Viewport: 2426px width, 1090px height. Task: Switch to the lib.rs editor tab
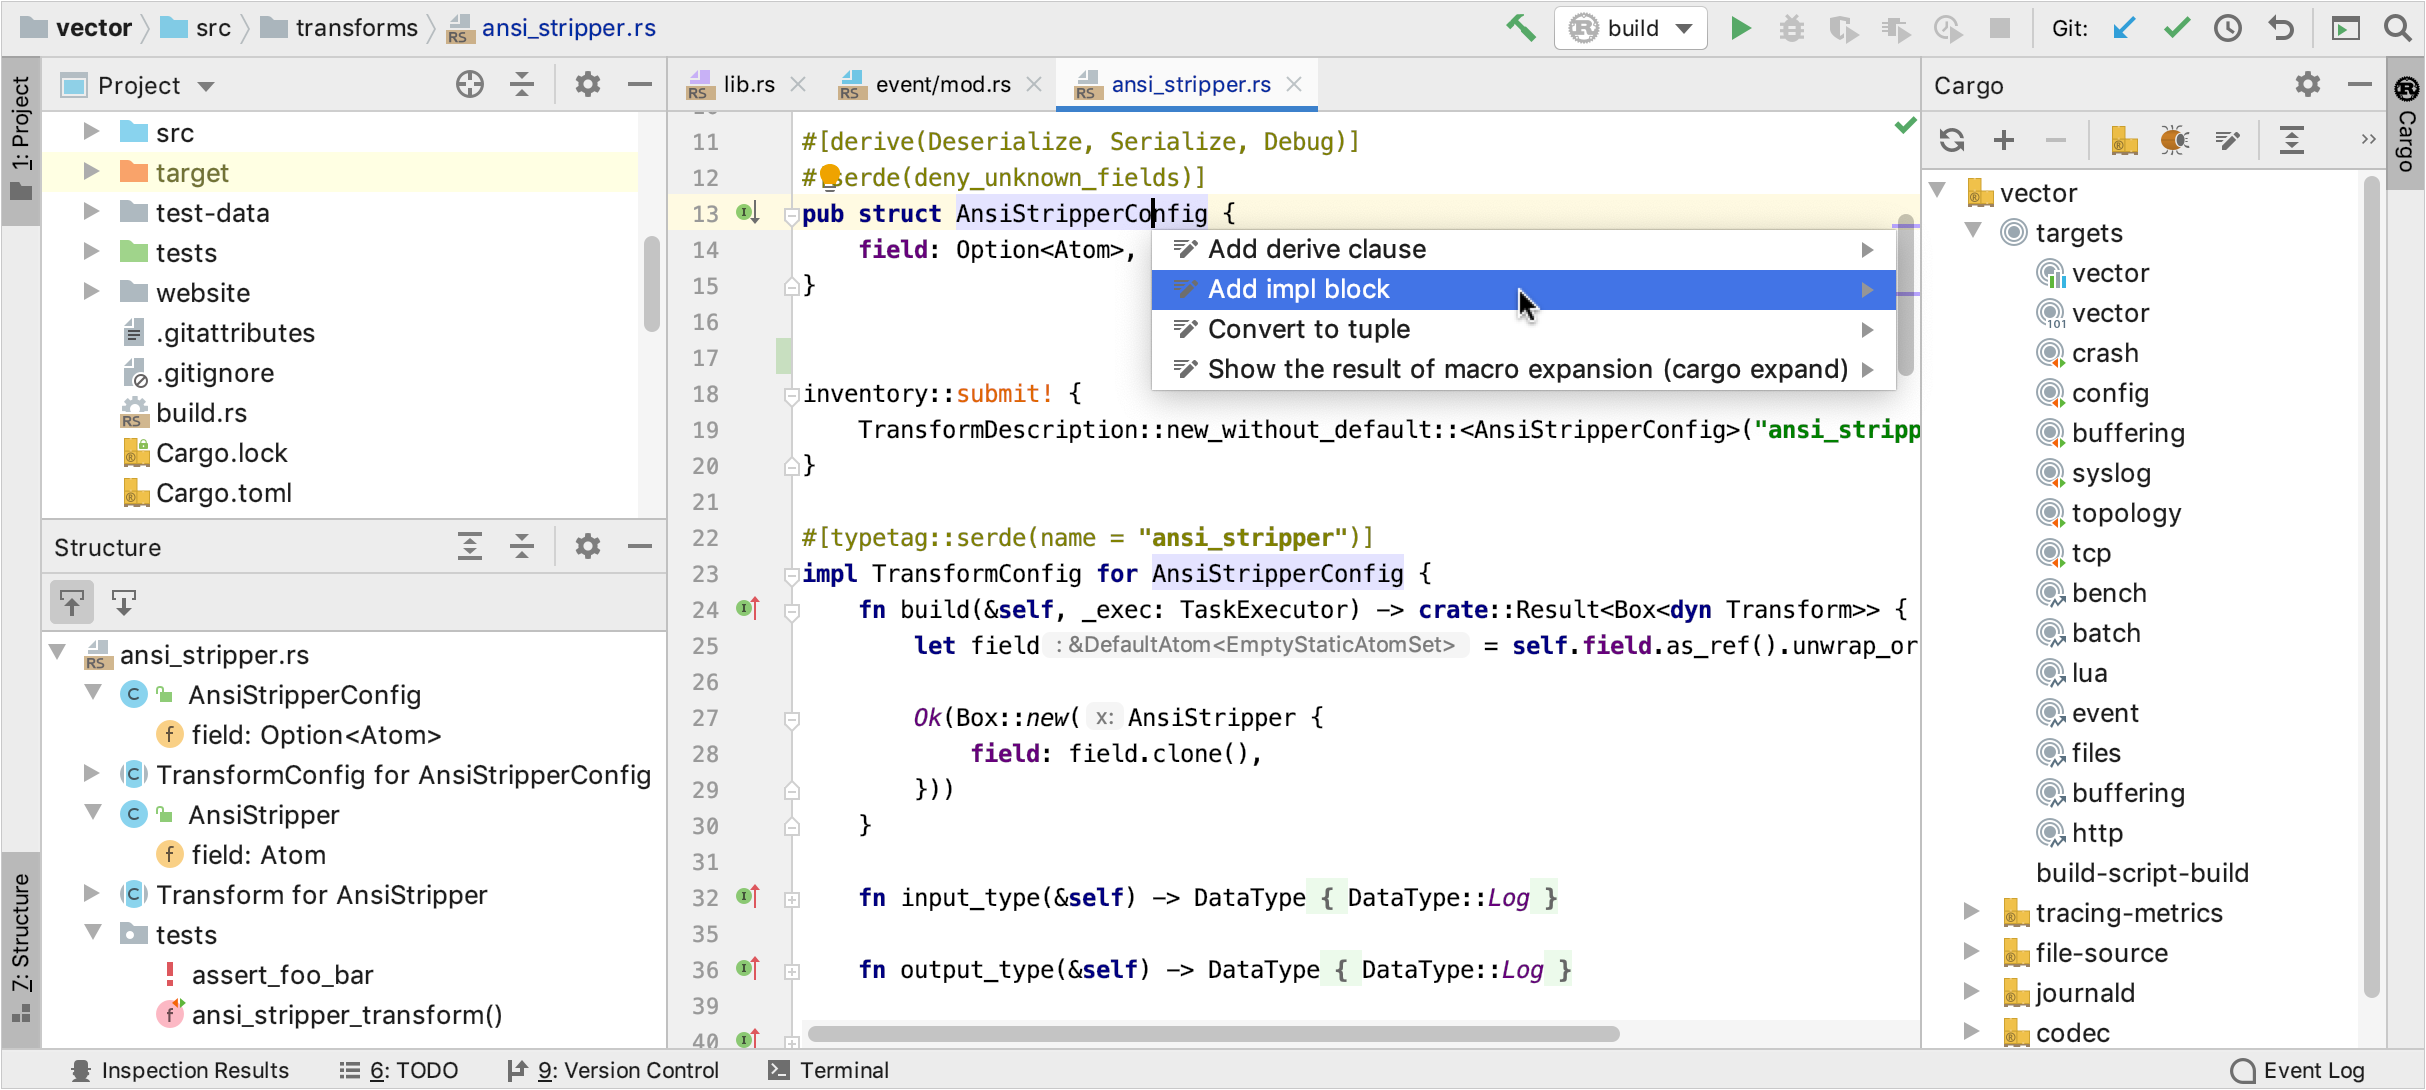click(747, 85)
